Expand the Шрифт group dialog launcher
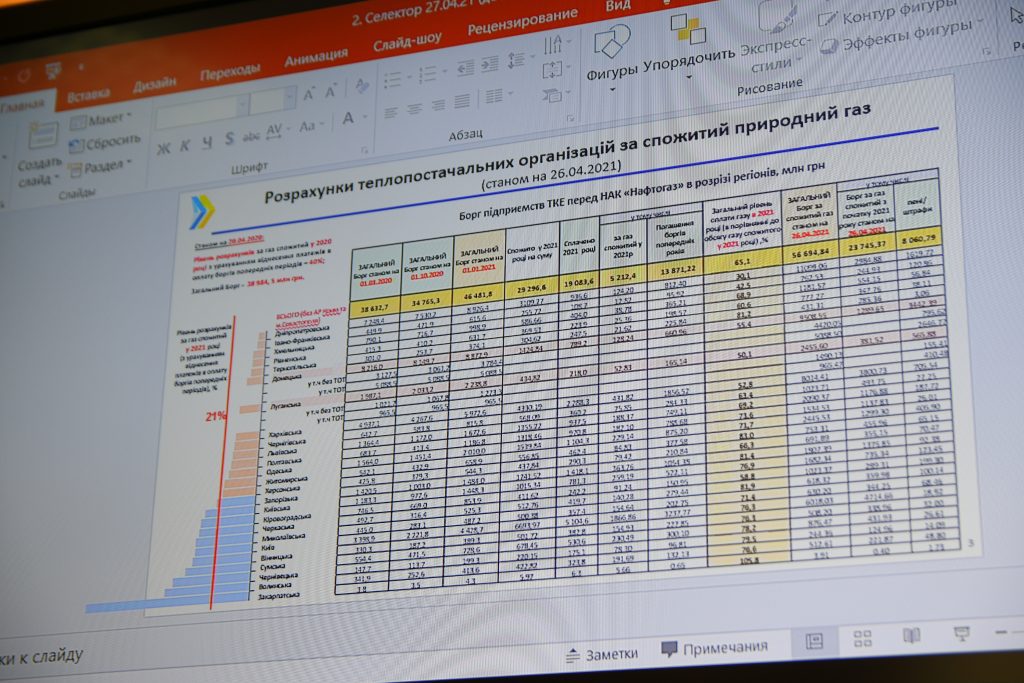1024x683 pixels. coord(364,150)
